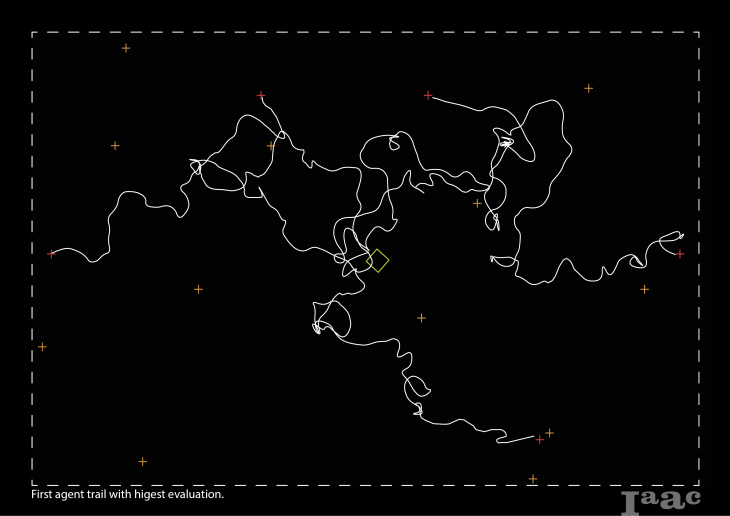Select the red plus at the trail's far-right end
The image size is (730, 516).
[680, 254]
